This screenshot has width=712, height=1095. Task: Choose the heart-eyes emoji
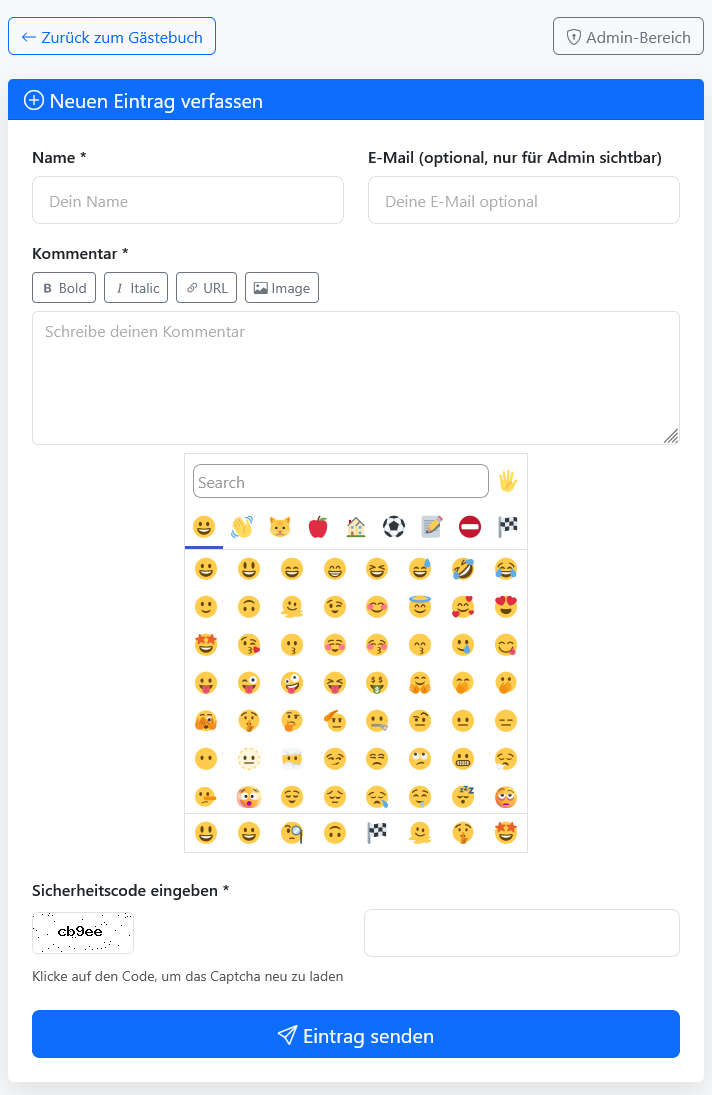506,607
